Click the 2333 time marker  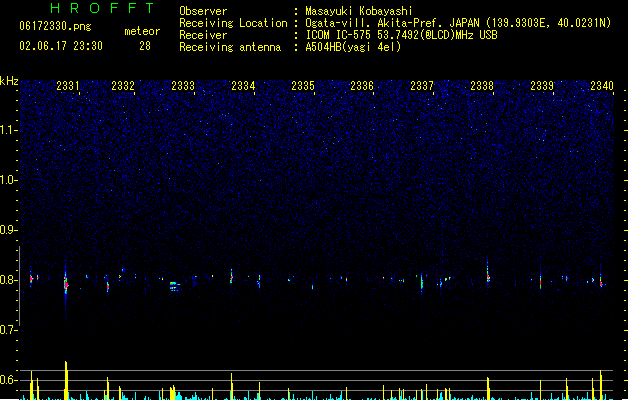tap(183, 86)
